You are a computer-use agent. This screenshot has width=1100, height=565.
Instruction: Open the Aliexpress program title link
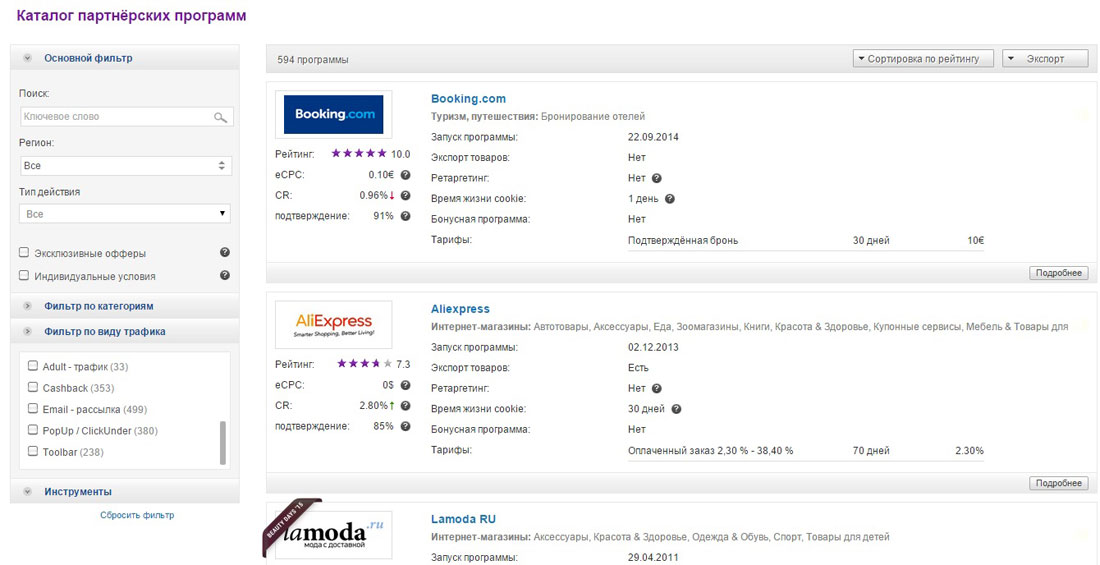[460, 309]
